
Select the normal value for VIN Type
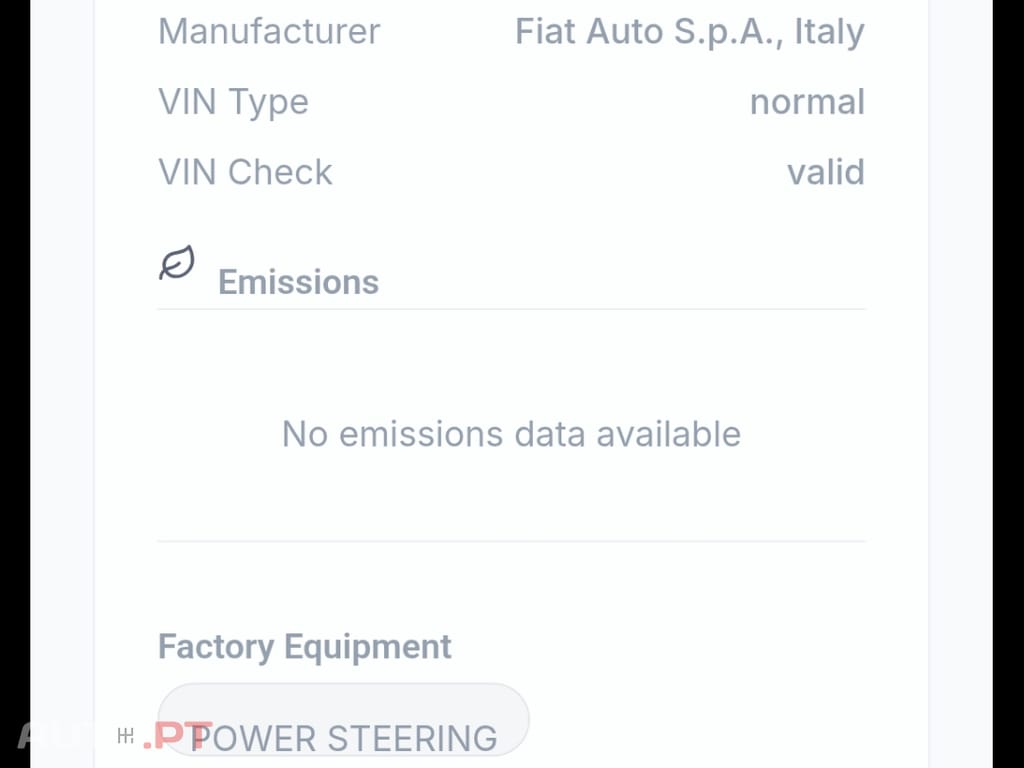coord(807,102)
